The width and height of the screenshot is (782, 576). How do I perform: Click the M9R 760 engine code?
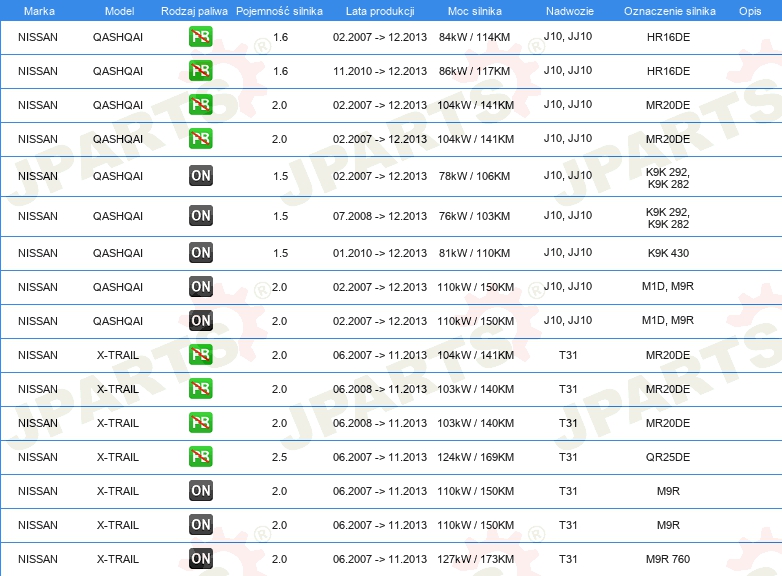[668, 559]
